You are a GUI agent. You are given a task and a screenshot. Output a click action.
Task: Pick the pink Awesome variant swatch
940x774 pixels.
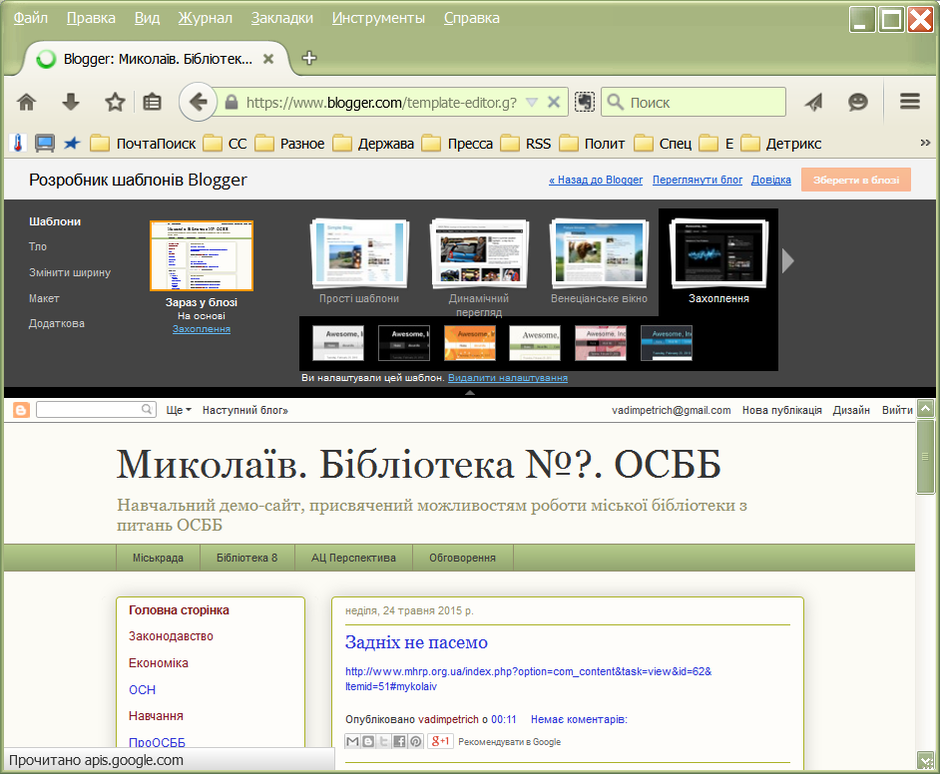pyautogui.click(x=601, y=343)
